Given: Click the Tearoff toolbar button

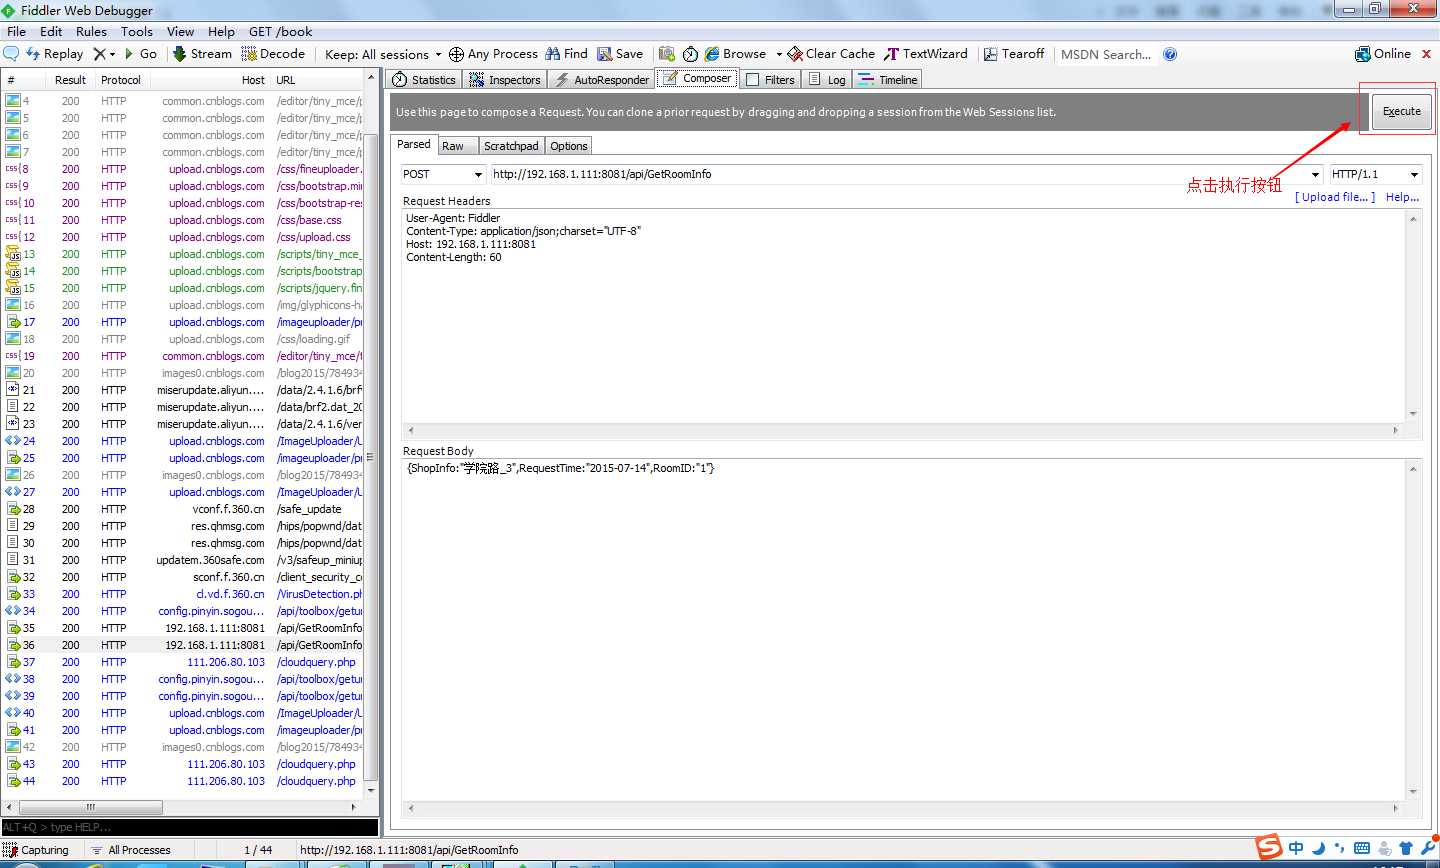Looking at the screenshot, I should (1014, 54).
